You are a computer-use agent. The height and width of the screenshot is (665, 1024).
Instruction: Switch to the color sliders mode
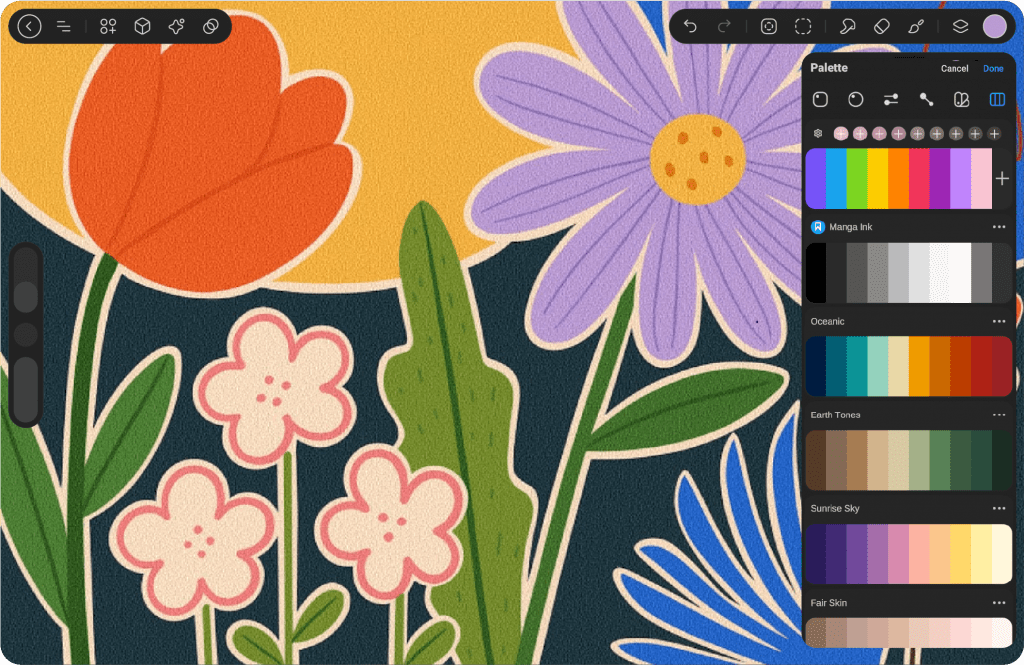[x=890, y=99]
